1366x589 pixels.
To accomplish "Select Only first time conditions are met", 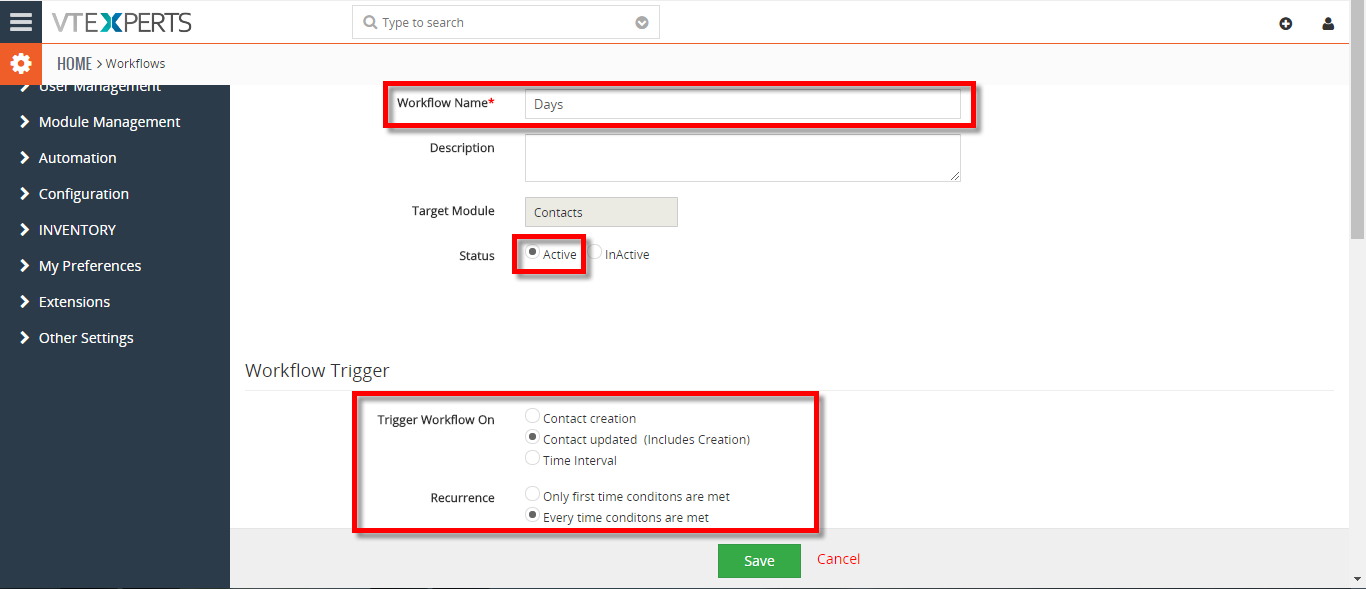I will [533, 494].
